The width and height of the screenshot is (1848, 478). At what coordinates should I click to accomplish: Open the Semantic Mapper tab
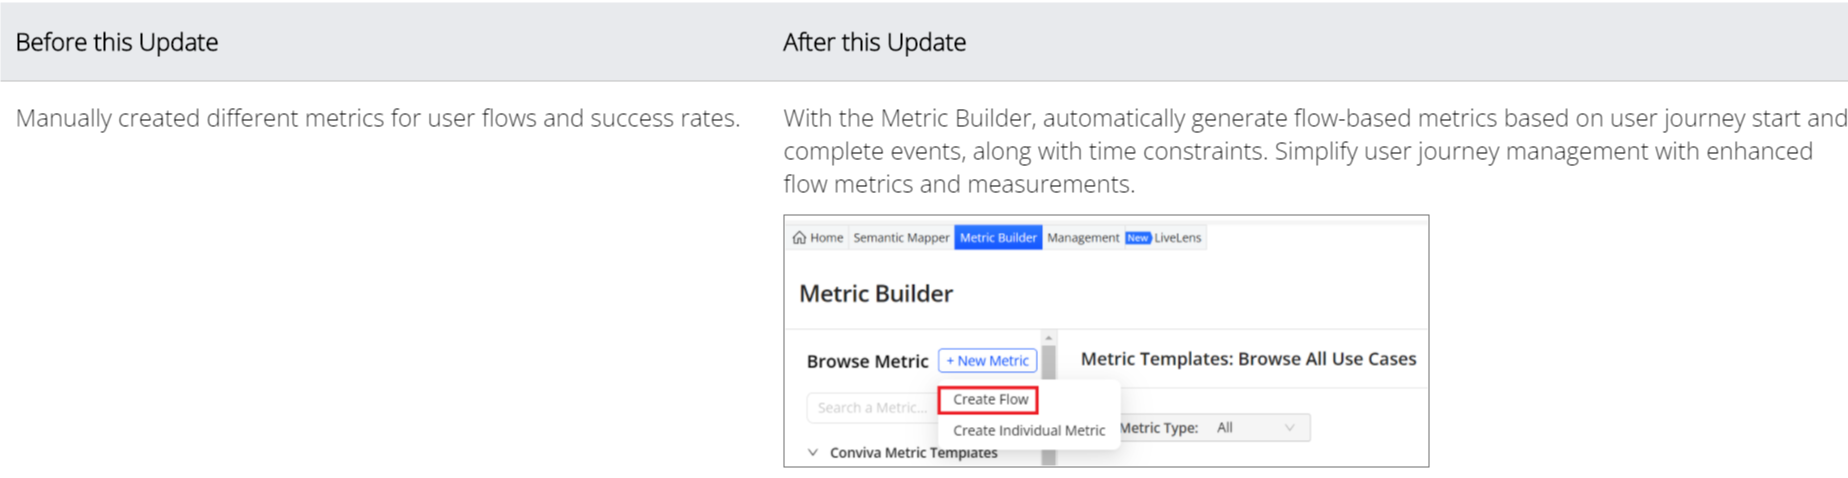coord(901,238)
